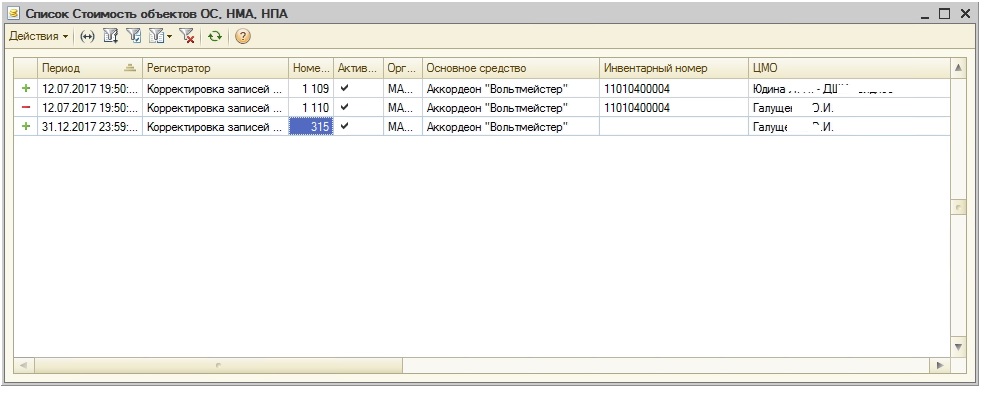985x393 pixels.
Task: Open the filter history funnel icon
Action: (x=156, y=36)
